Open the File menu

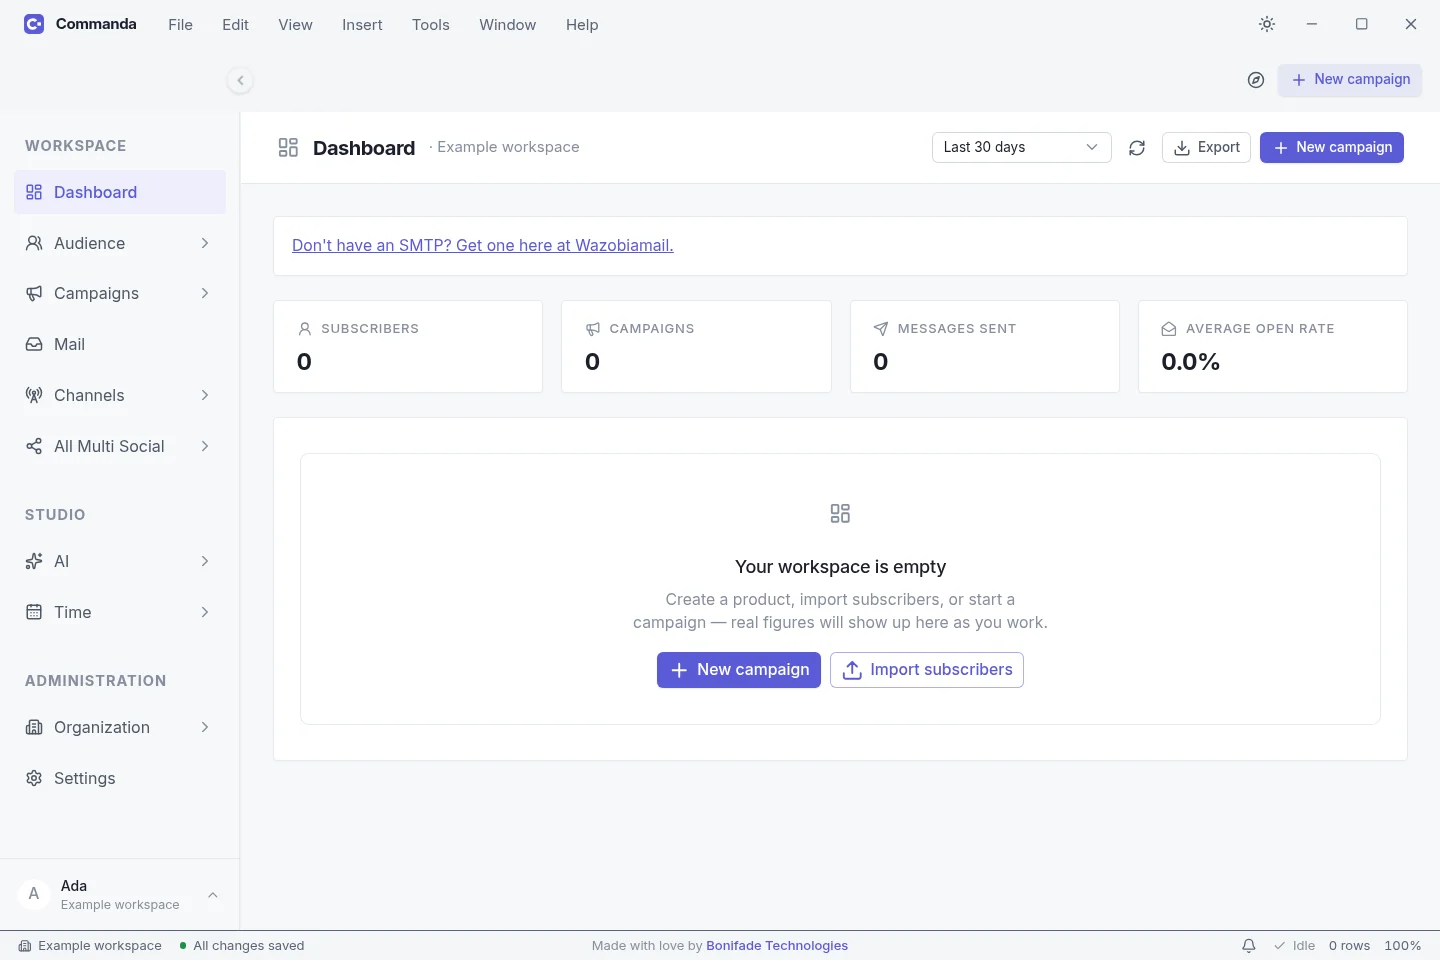181,25
